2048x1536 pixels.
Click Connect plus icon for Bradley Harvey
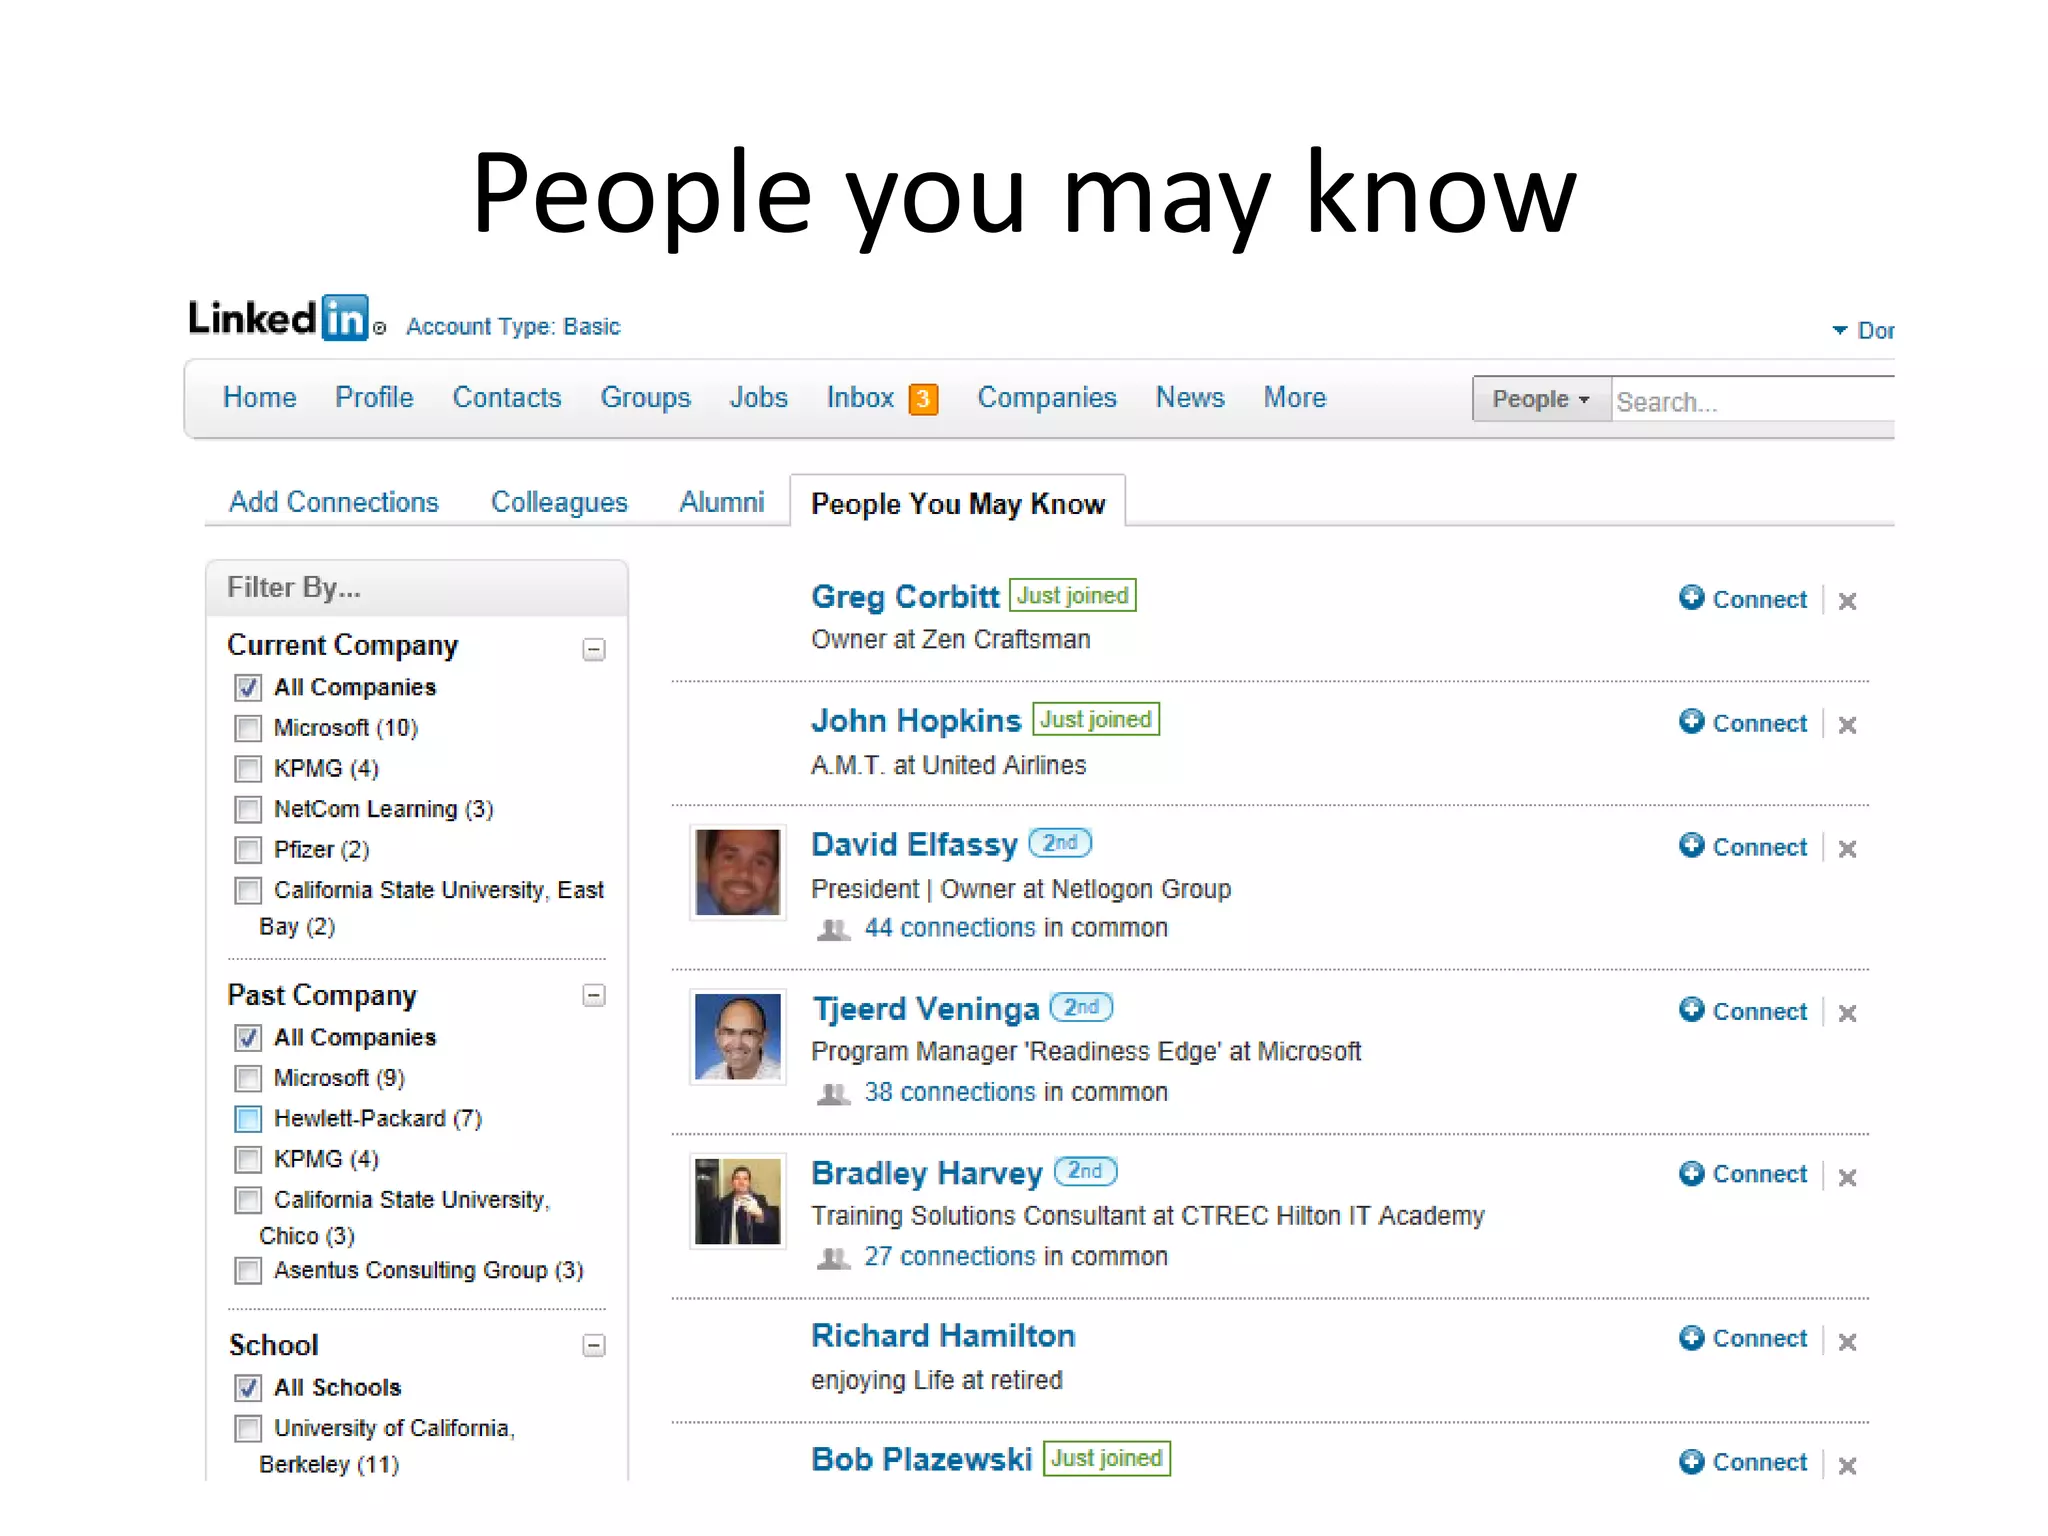point(1691,1174)
